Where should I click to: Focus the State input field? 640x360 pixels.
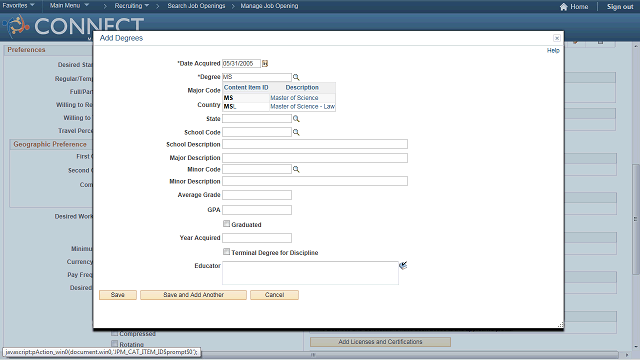click(257, 118)
